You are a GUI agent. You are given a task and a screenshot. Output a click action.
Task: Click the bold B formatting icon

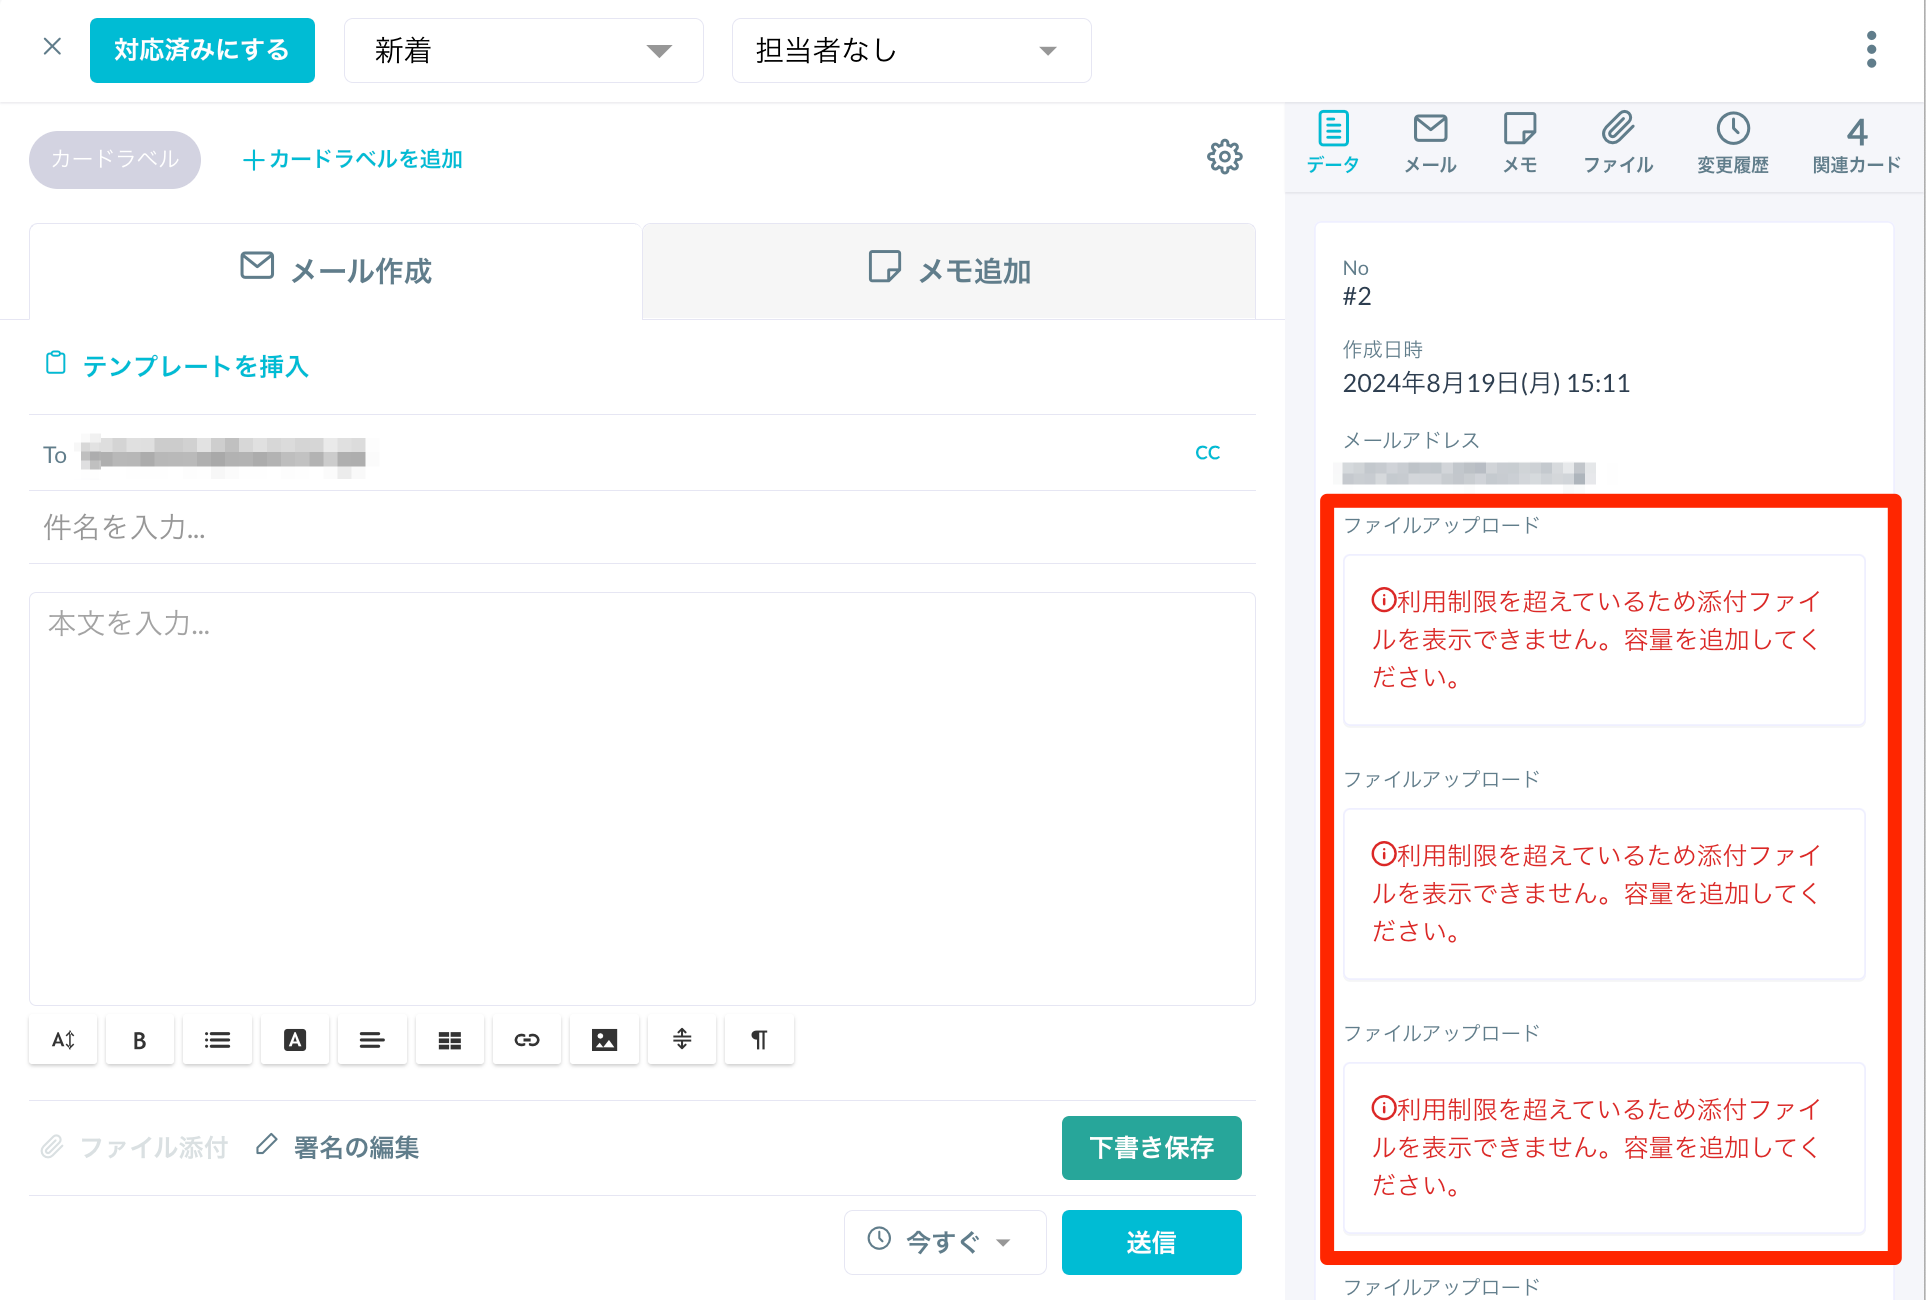click(x=140, y=1040)
